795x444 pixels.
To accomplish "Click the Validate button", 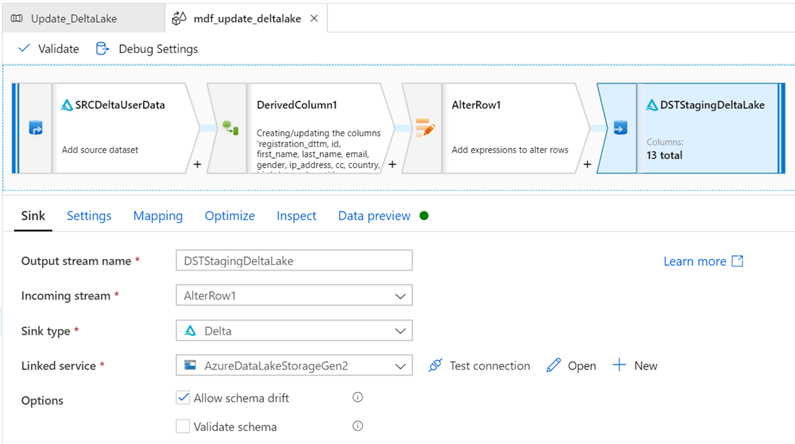I will [48, 48].
